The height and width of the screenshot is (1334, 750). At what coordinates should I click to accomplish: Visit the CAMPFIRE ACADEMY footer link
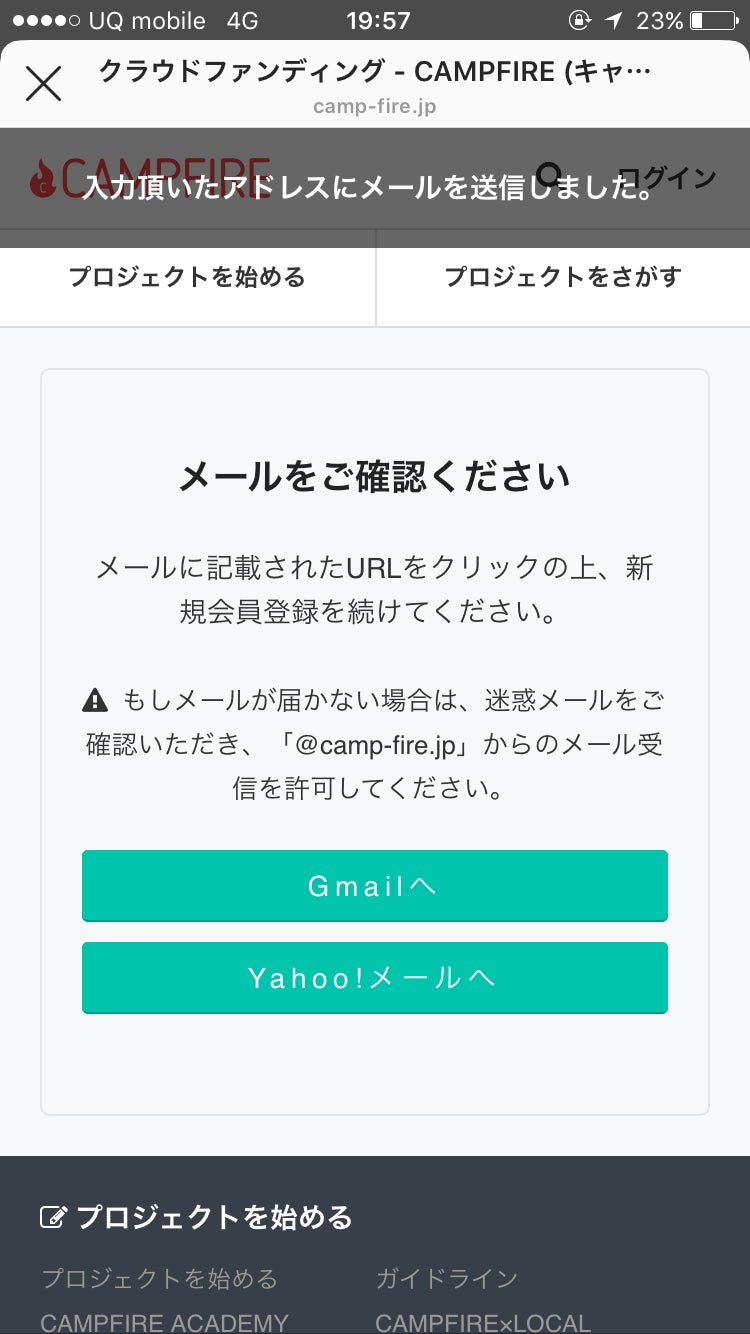point(164,1323)
